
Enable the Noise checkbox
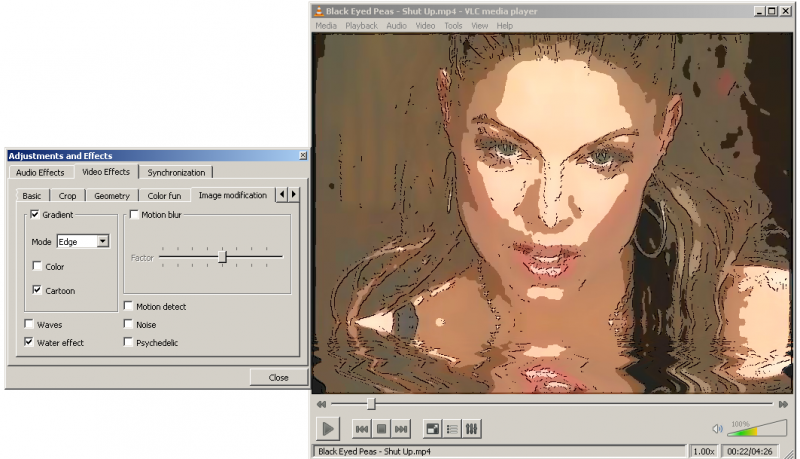[x=128, y=324]
